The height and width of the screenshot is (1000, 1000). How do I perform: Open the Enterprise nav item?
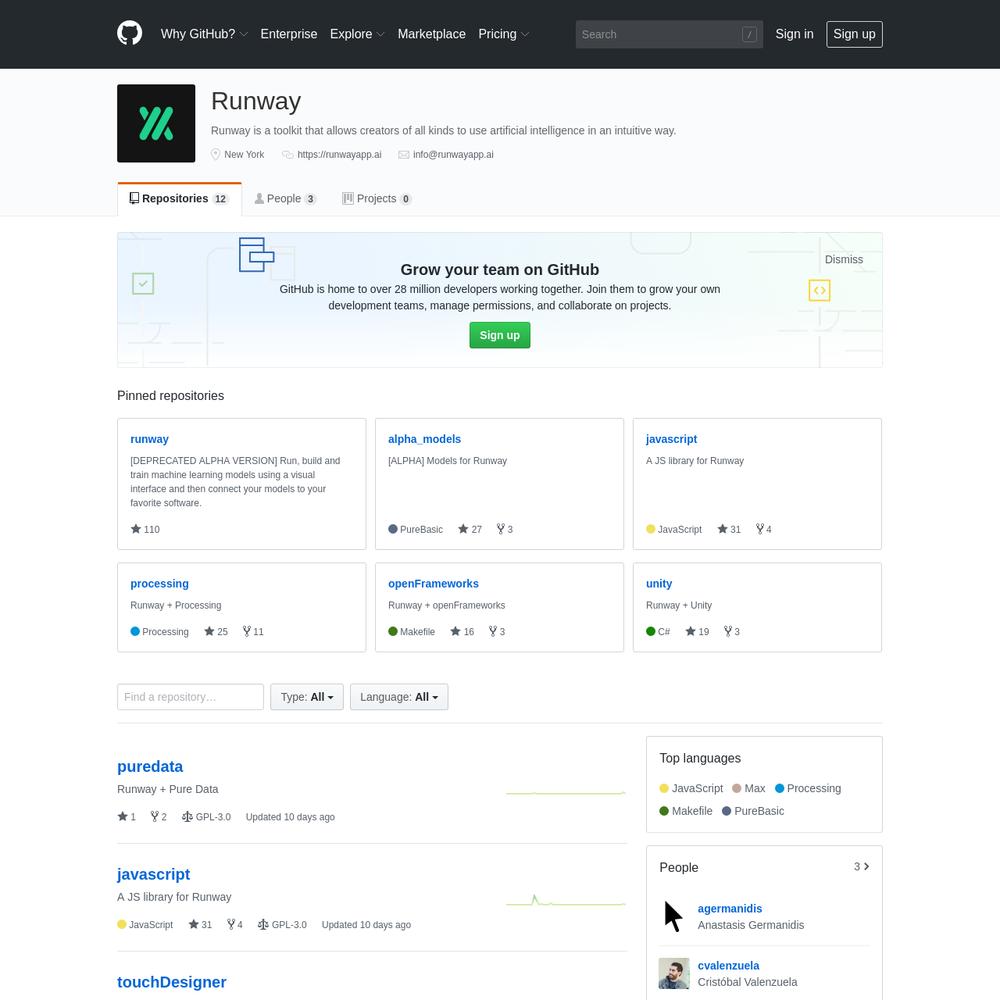point(289,34)
